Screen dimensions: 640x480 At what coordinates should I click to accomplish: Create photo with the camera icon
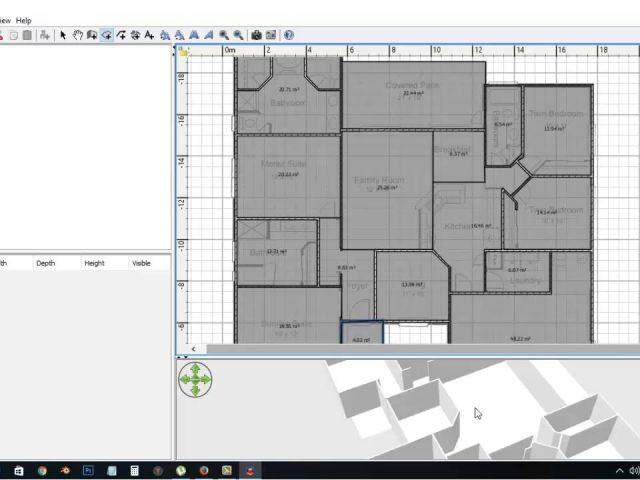[x=256, y=35]
